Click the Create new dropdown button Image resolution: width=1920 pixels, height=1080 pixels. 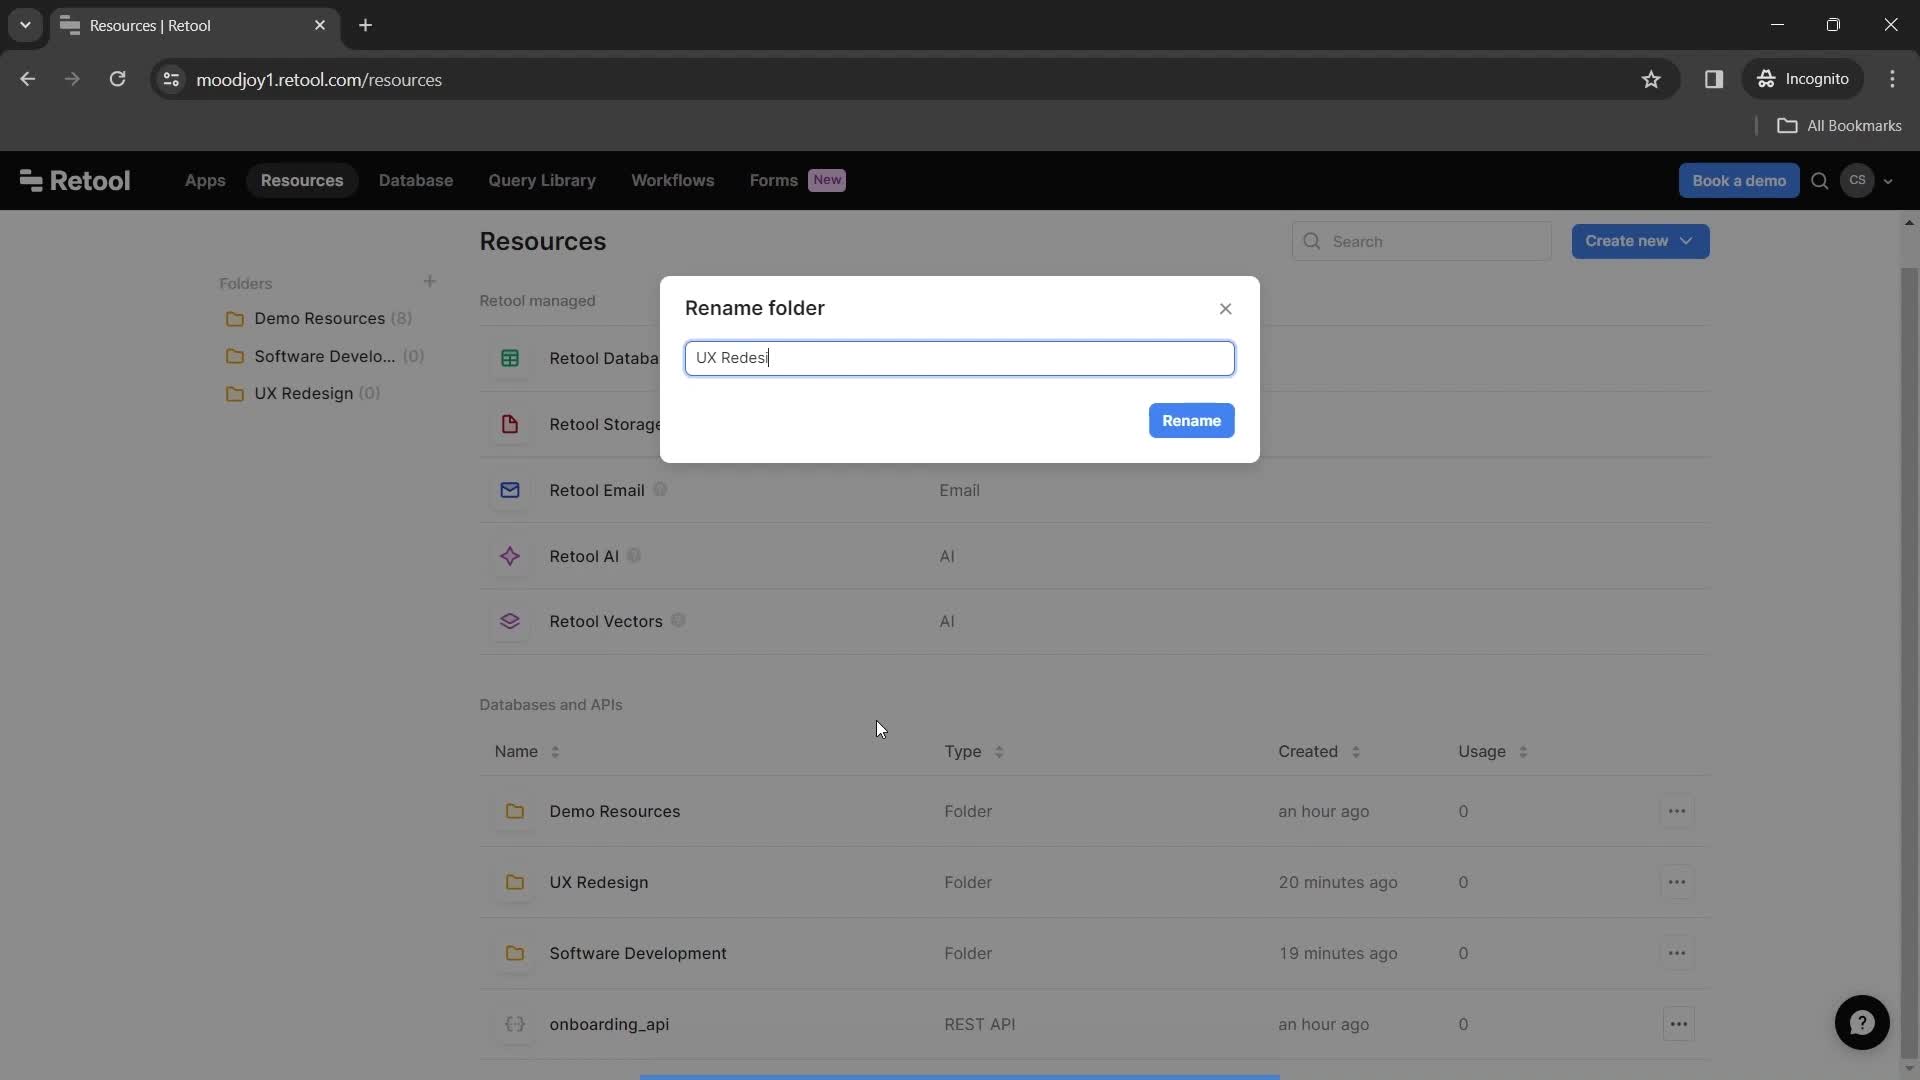[1640, 240]
